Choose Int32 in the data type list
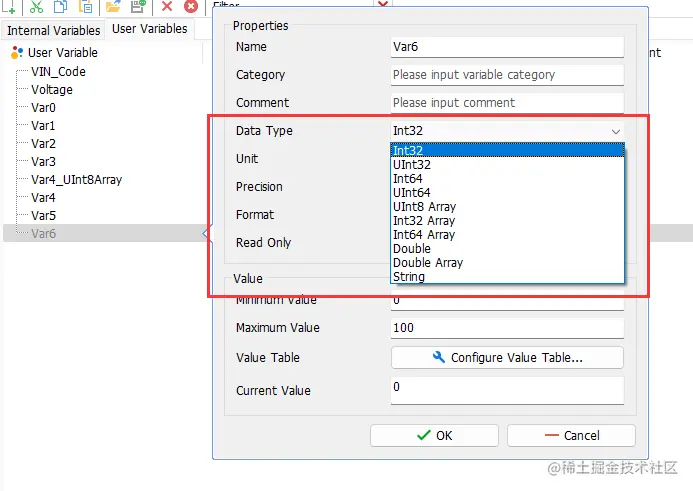This screenshot has height=491, width=693. coord(507,150)
